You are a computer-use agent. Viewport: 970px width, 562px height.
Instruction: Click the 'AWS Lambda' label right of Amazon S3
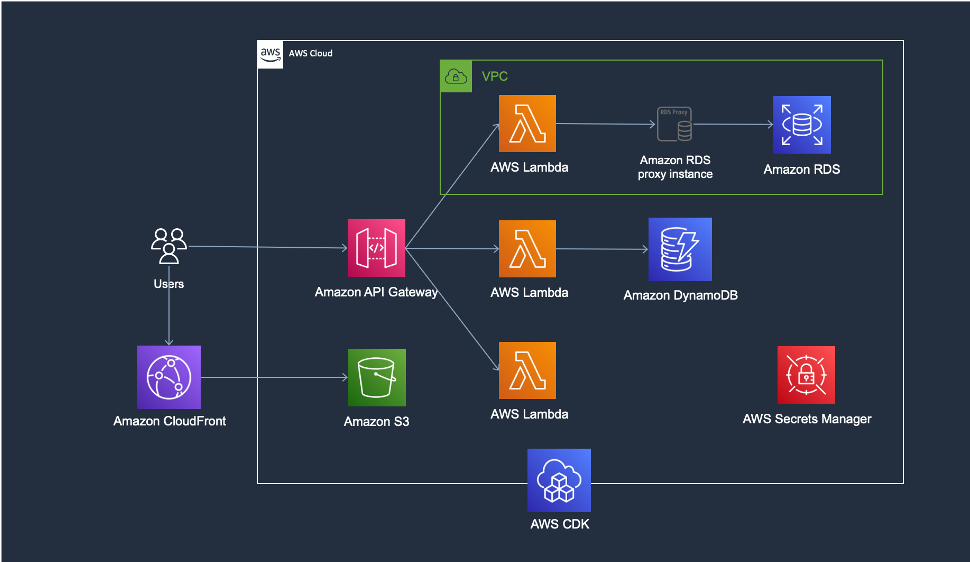pos(529,414)
